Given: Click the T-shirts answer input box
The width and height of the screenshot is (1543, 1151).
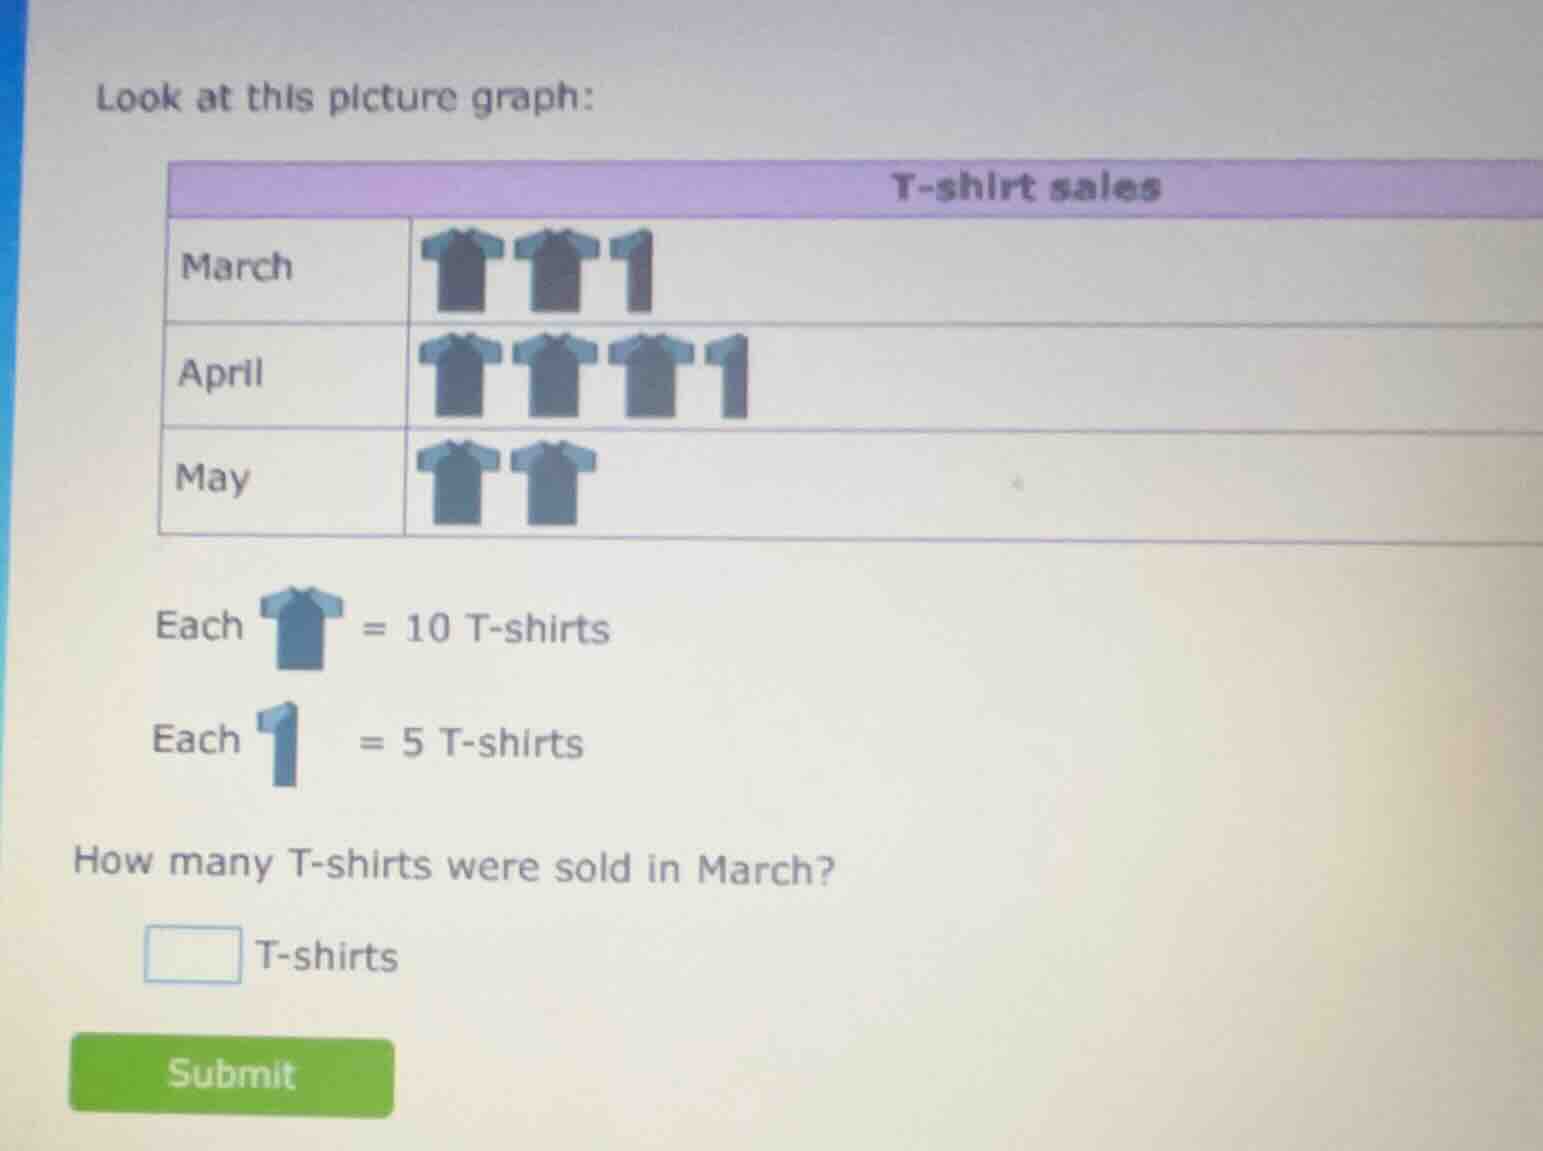Looking at the screenshot, I should (x=191, y=956).
